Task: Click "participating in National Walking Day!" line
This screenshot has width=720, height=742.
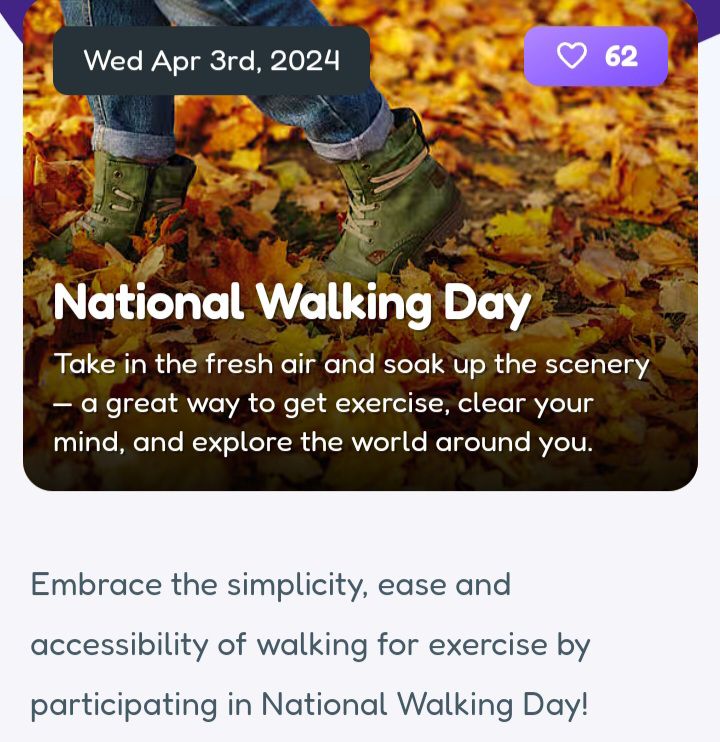Action: (x=309, y=705)
